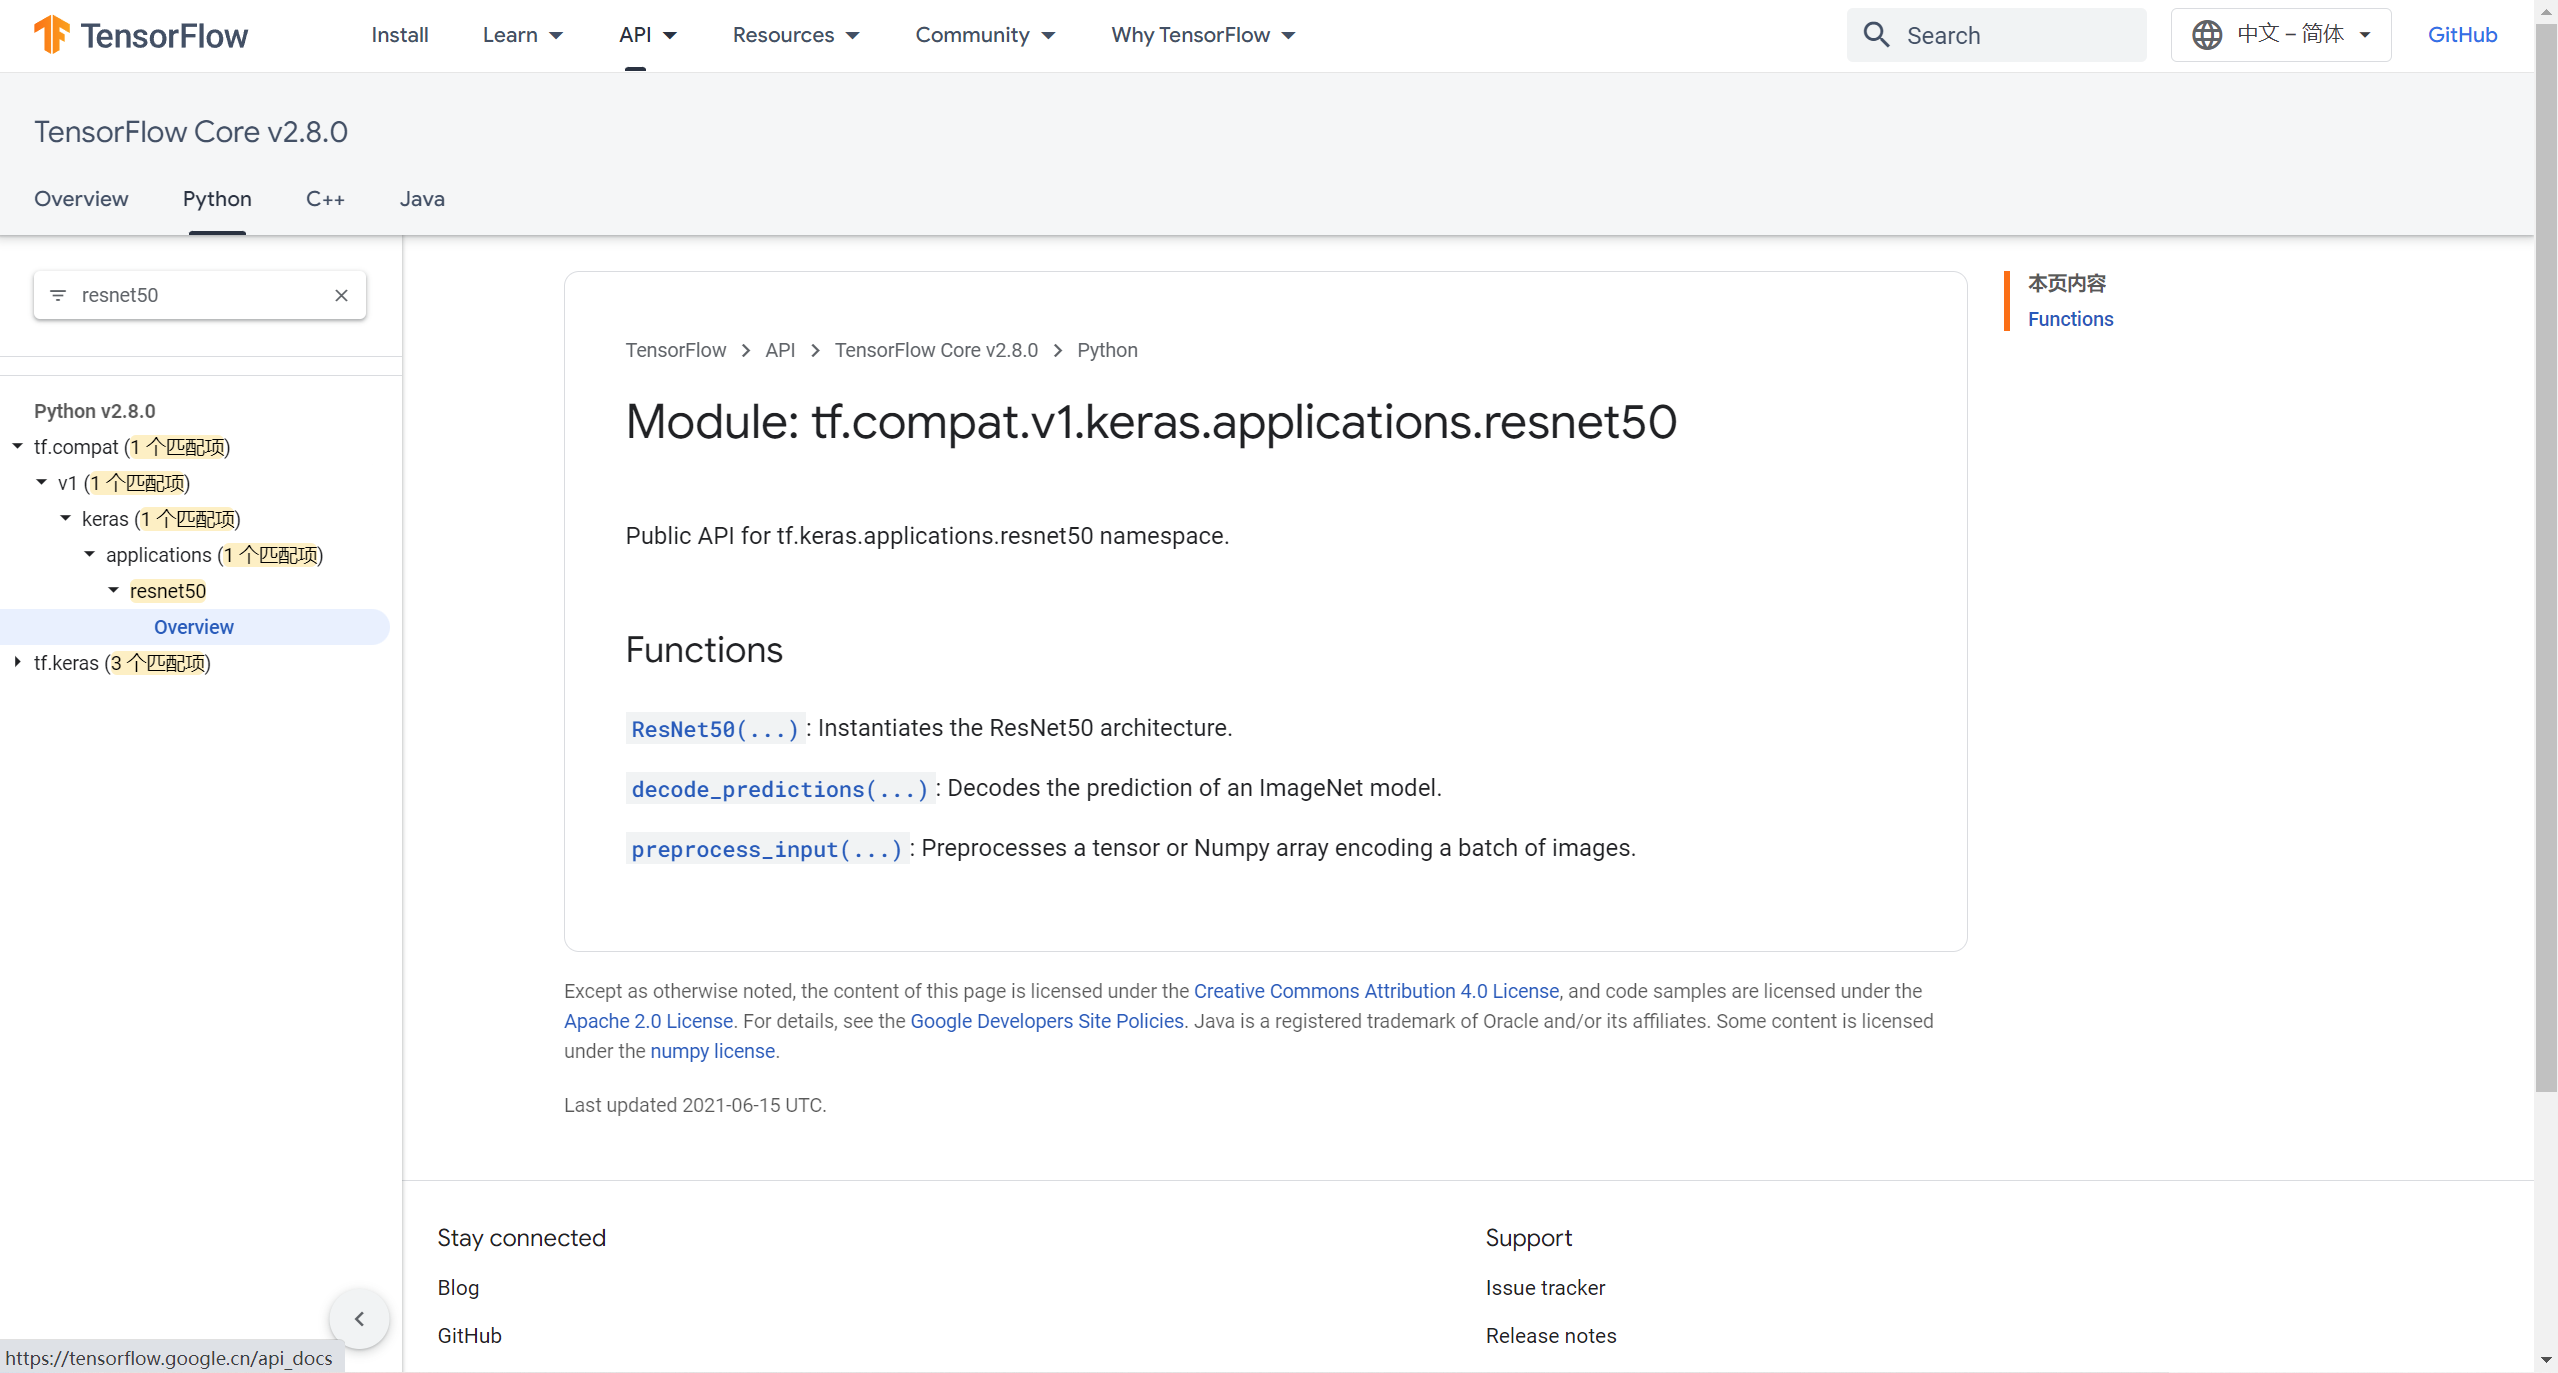2558x1373 pixels.
Task: Clear the resnet50 filter text
Action: [x=341, y=295]
